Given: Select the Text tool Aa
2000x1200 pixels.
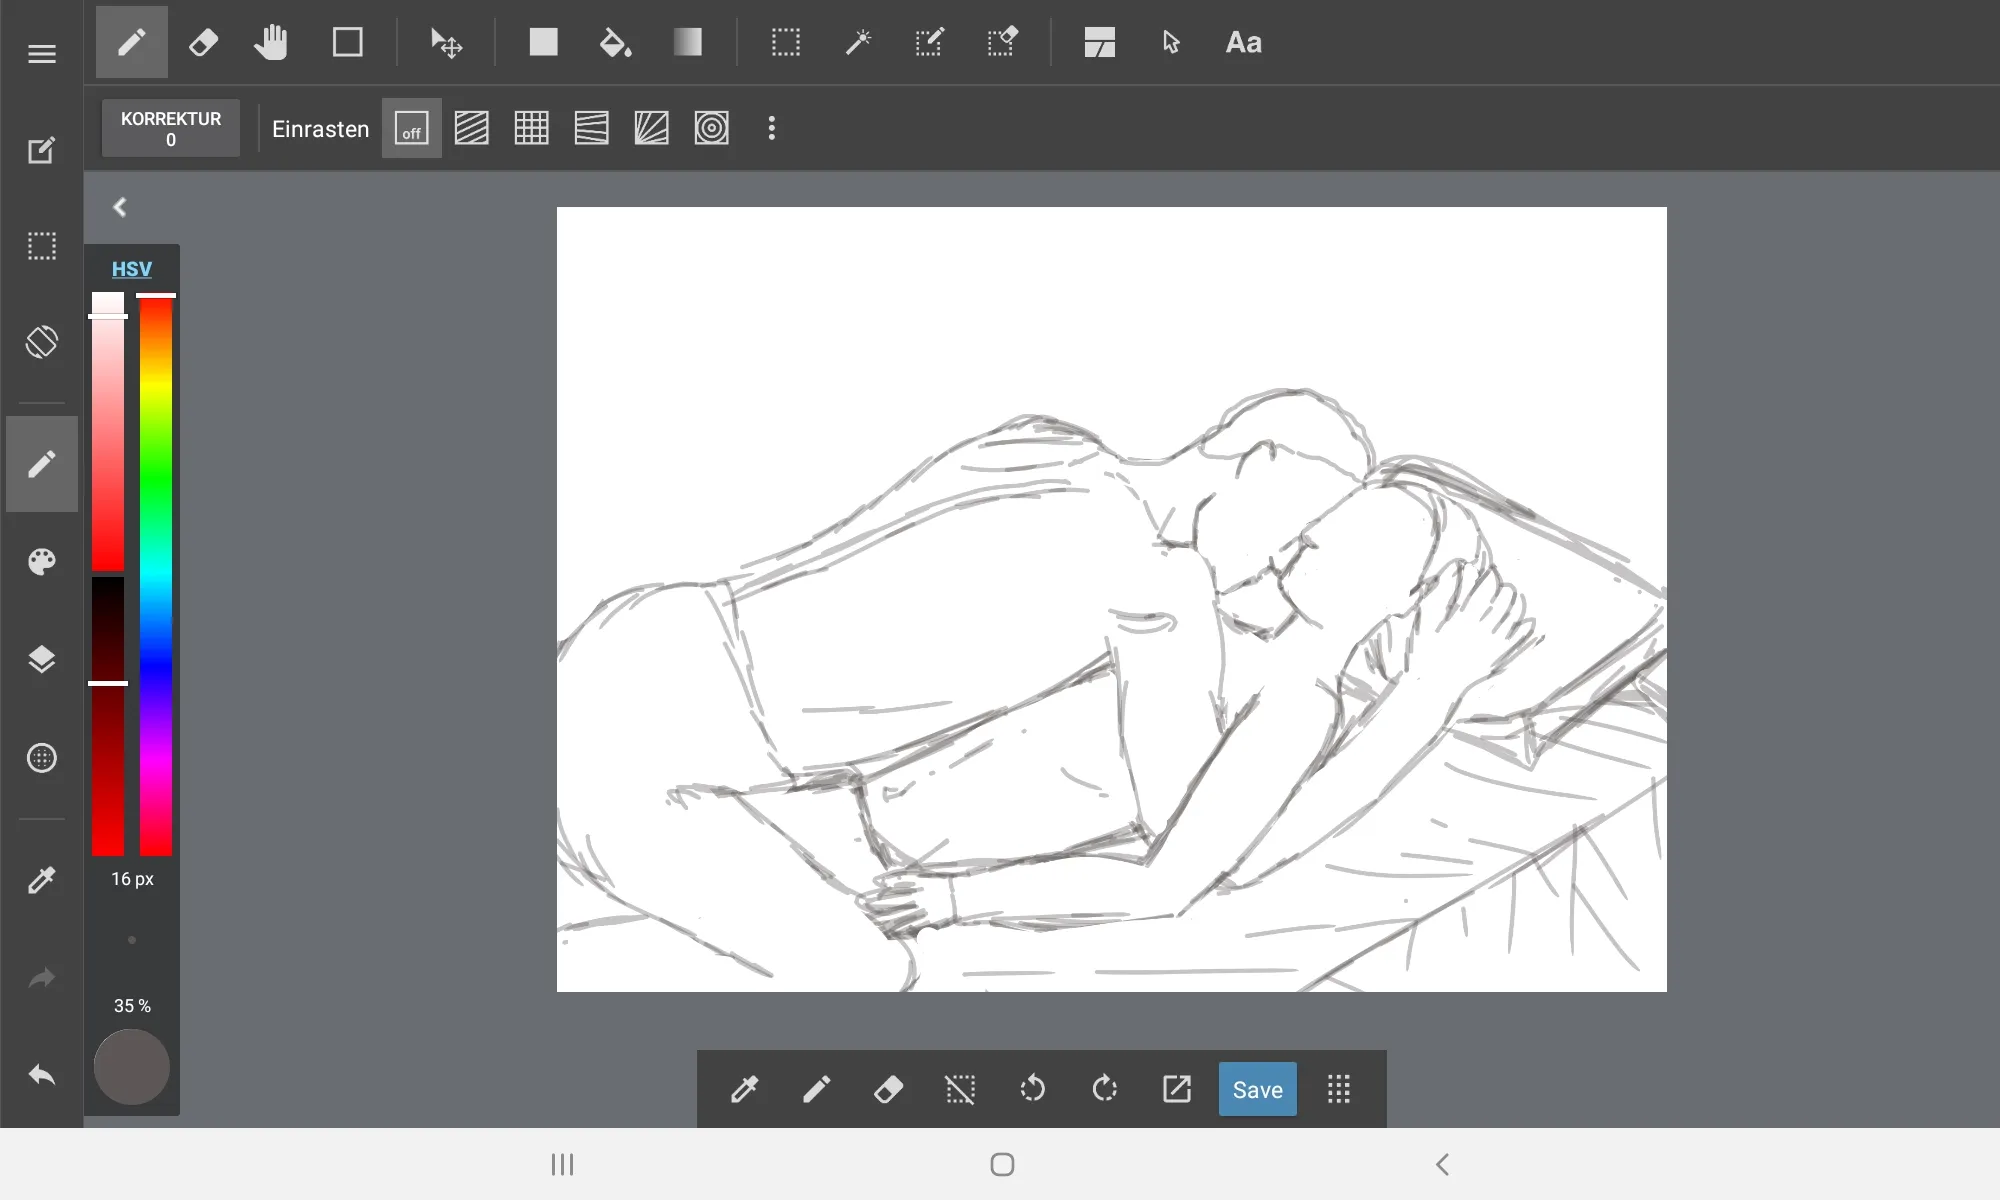Looking at the screenshot, I should 1243,42.
